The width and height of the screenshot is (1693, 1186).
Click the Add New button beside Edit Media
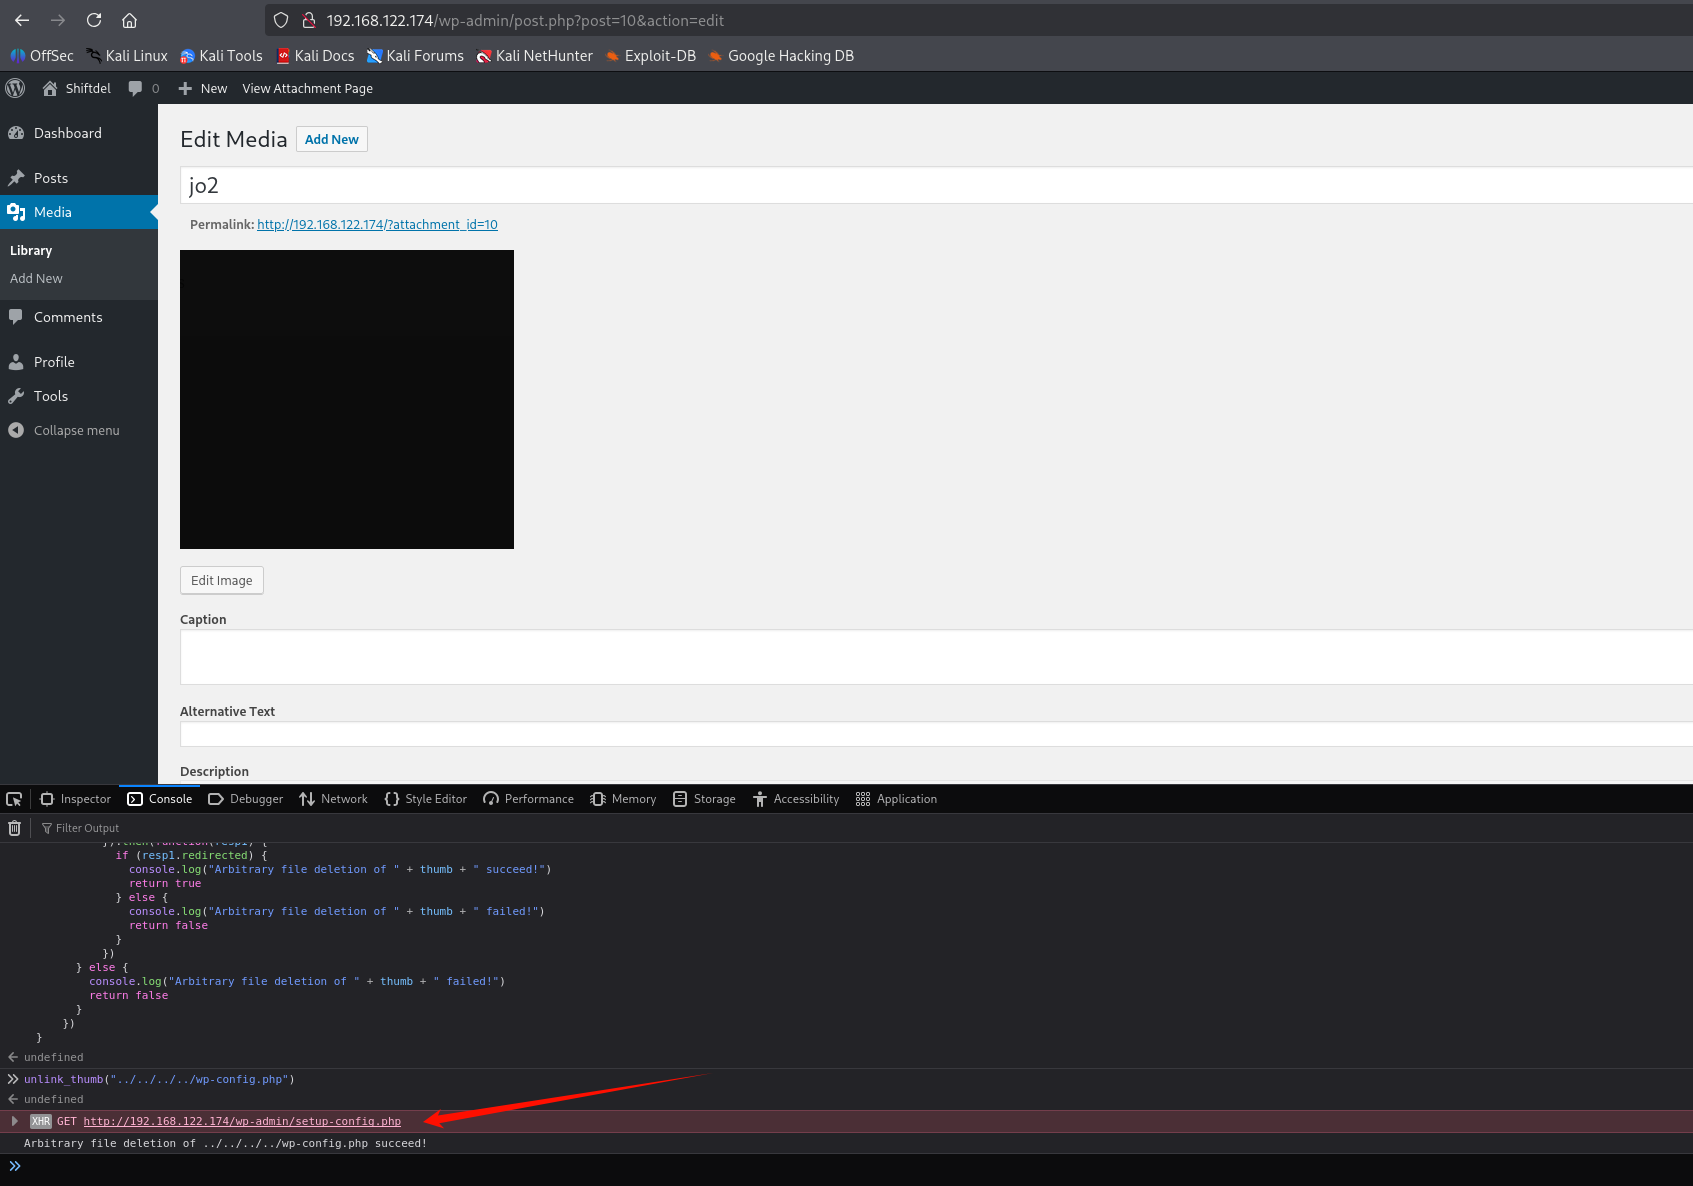click(x=332, y=139)
